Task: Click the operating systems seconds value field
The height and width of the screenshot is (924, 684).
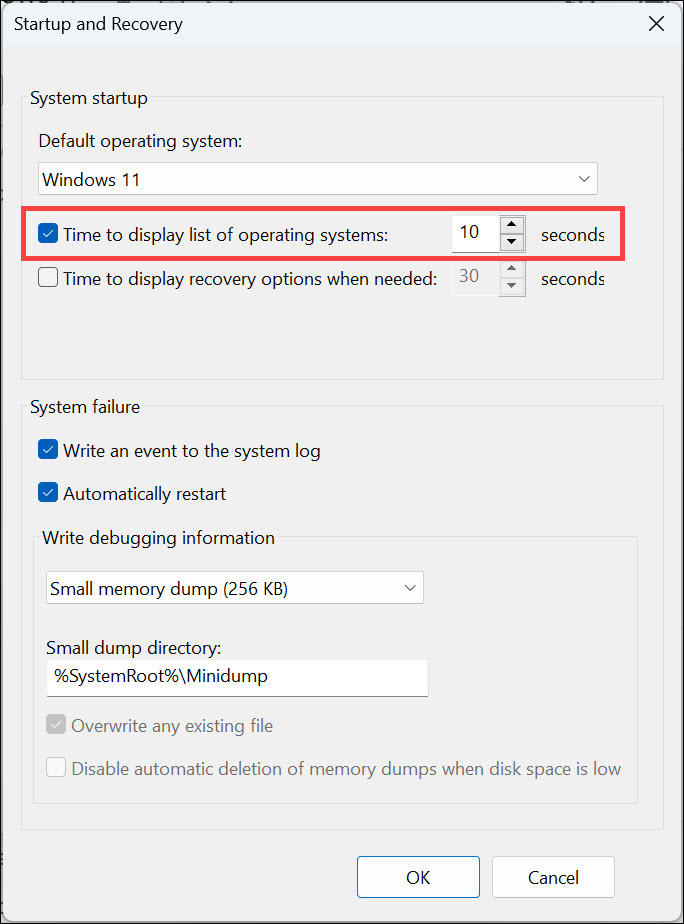Action: (x=472, y=234)
